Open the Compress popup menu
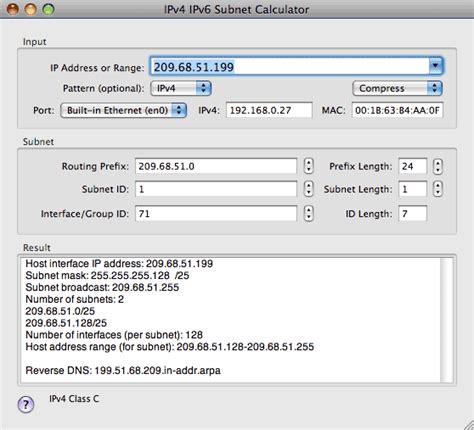Viewport: 474px width, 430px height. tap(397, 88)
